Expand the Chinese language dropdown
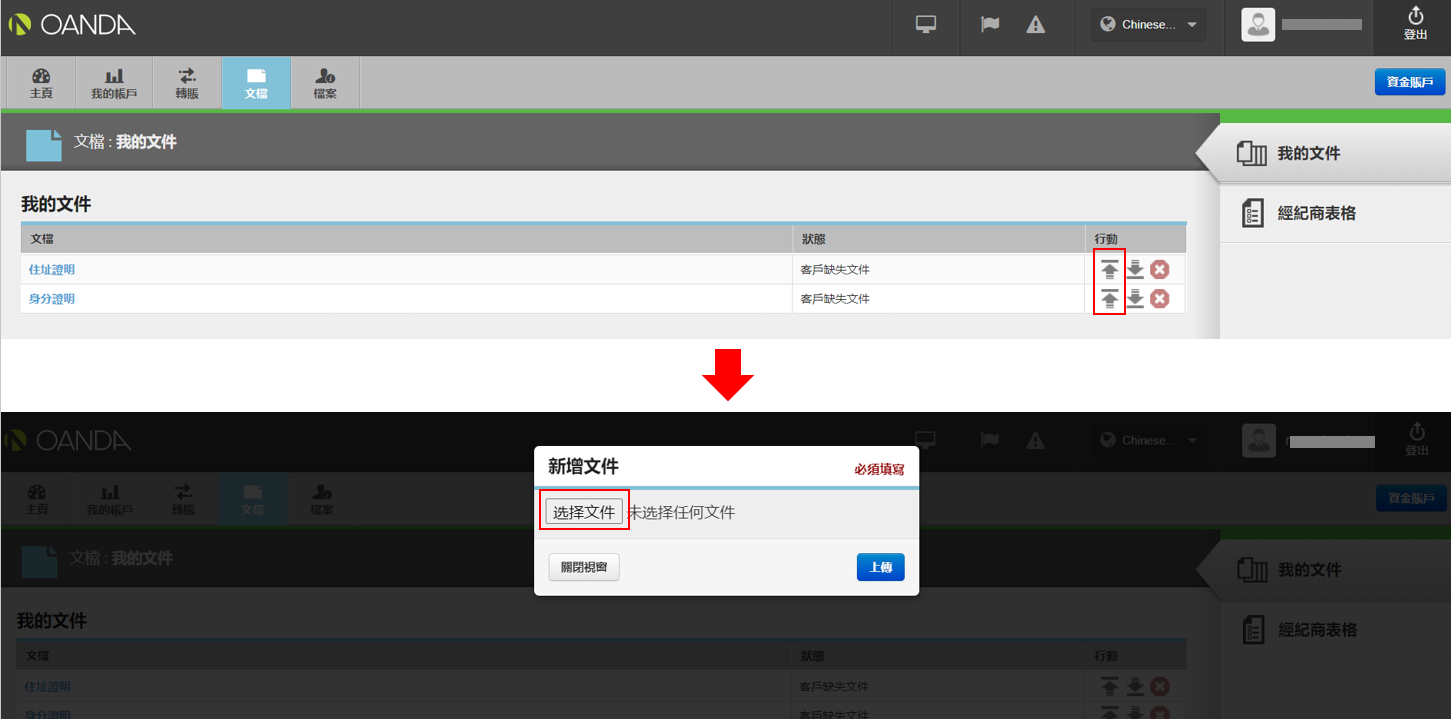Viewport: 1451px width, 719px height. pos(1148,25)
